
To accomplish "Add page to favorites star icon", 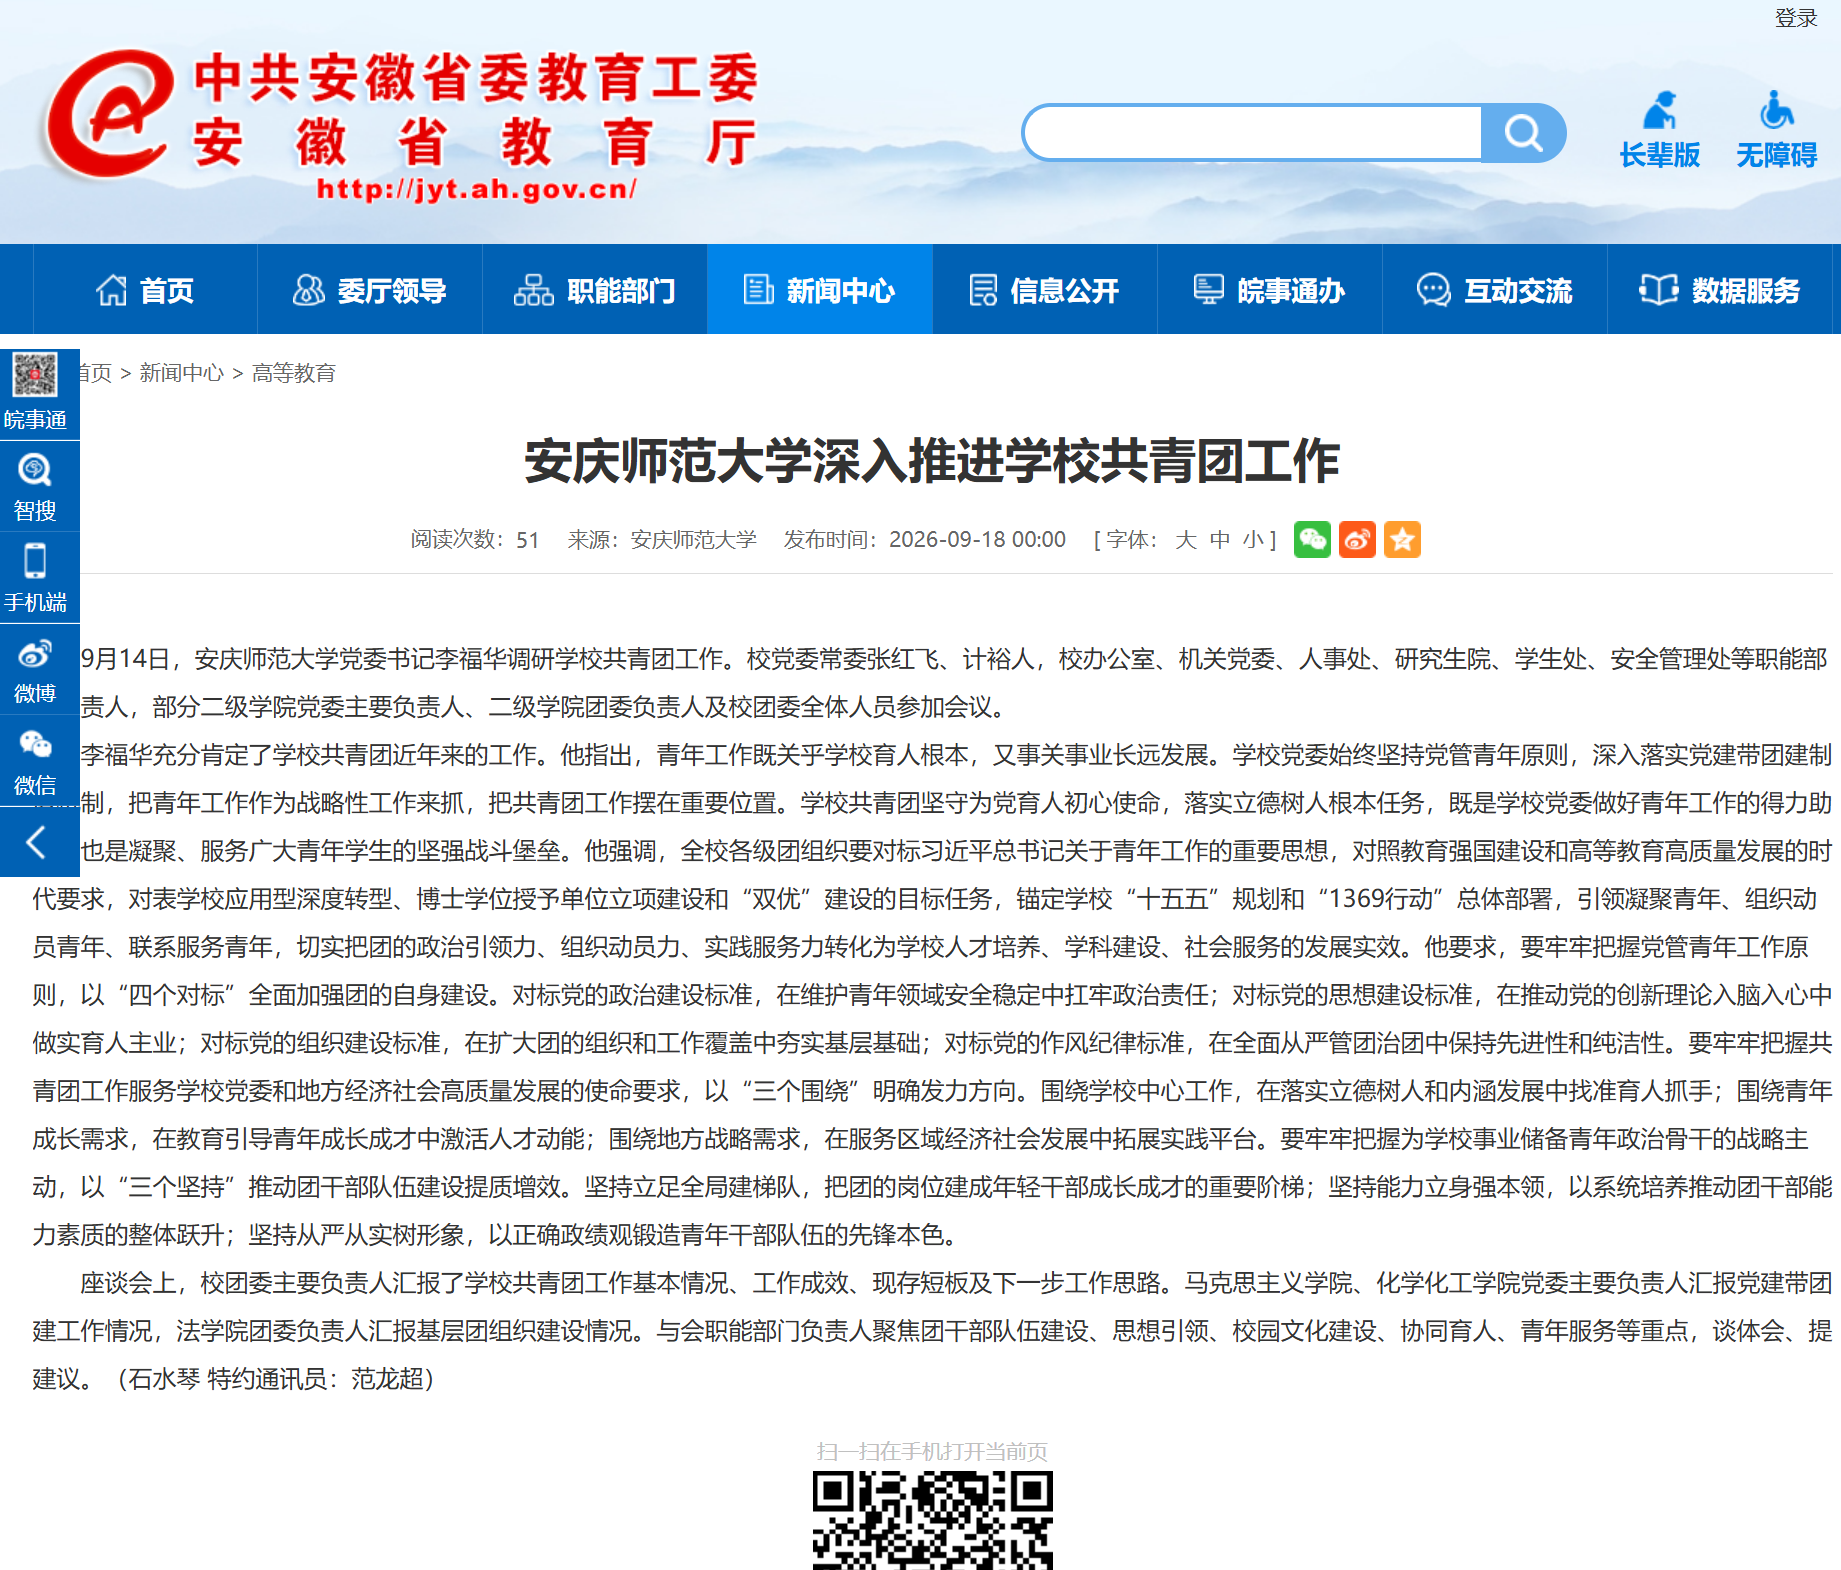I will (1402, 540).
